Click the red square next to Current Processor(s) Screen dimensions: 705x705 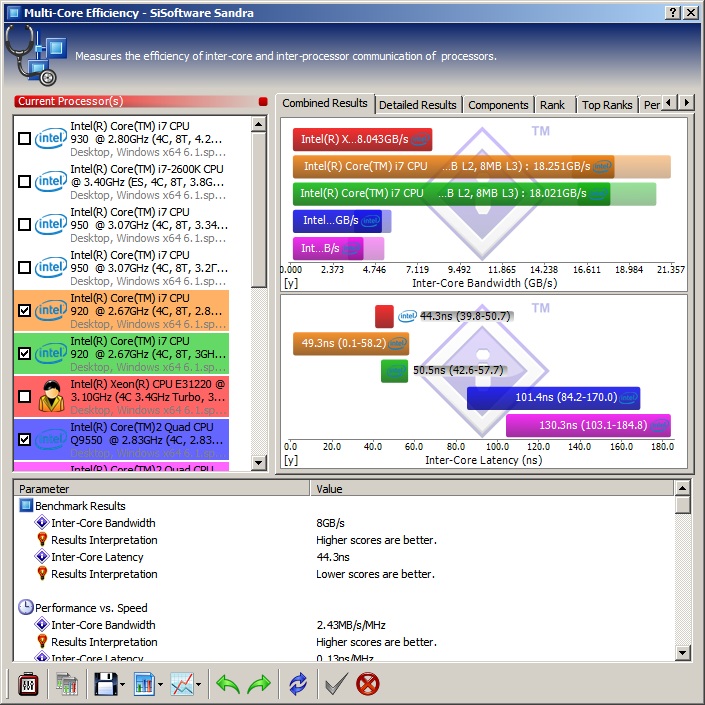point(263,102)
